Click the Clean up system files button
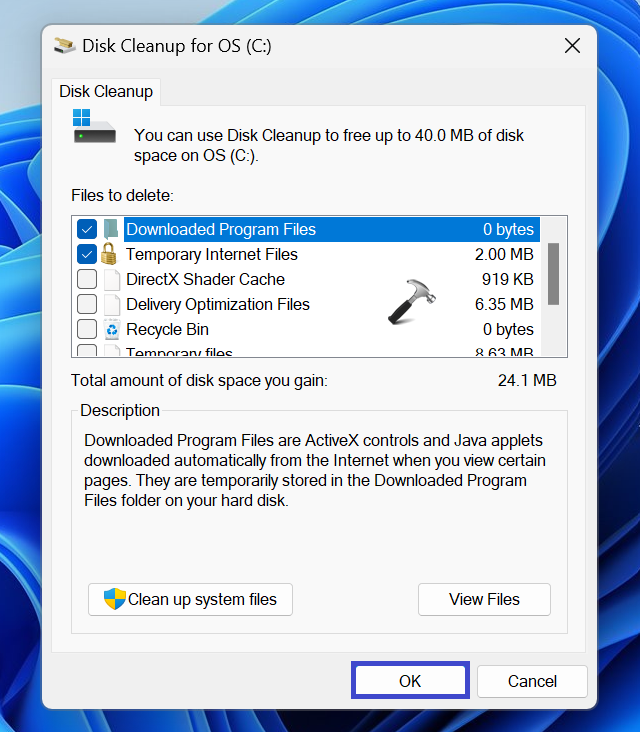This screenshot has height=732, width=640. click(190, 599)
